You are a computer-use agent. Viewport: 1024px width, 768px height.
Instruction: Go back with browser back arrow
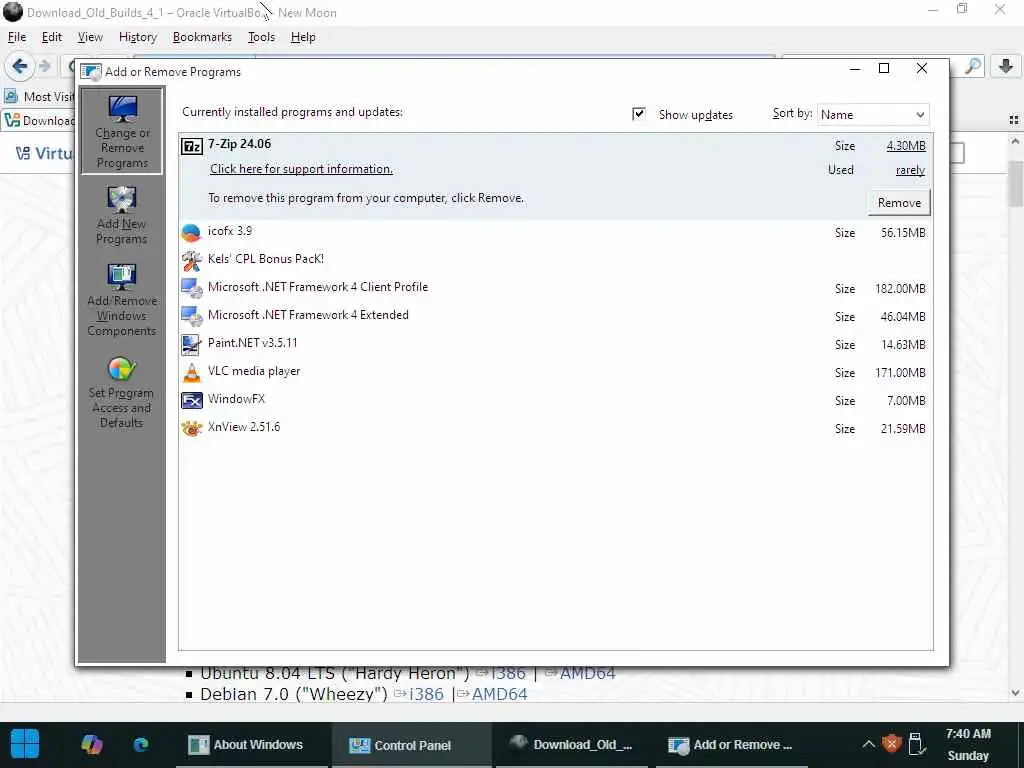[20, 66]
